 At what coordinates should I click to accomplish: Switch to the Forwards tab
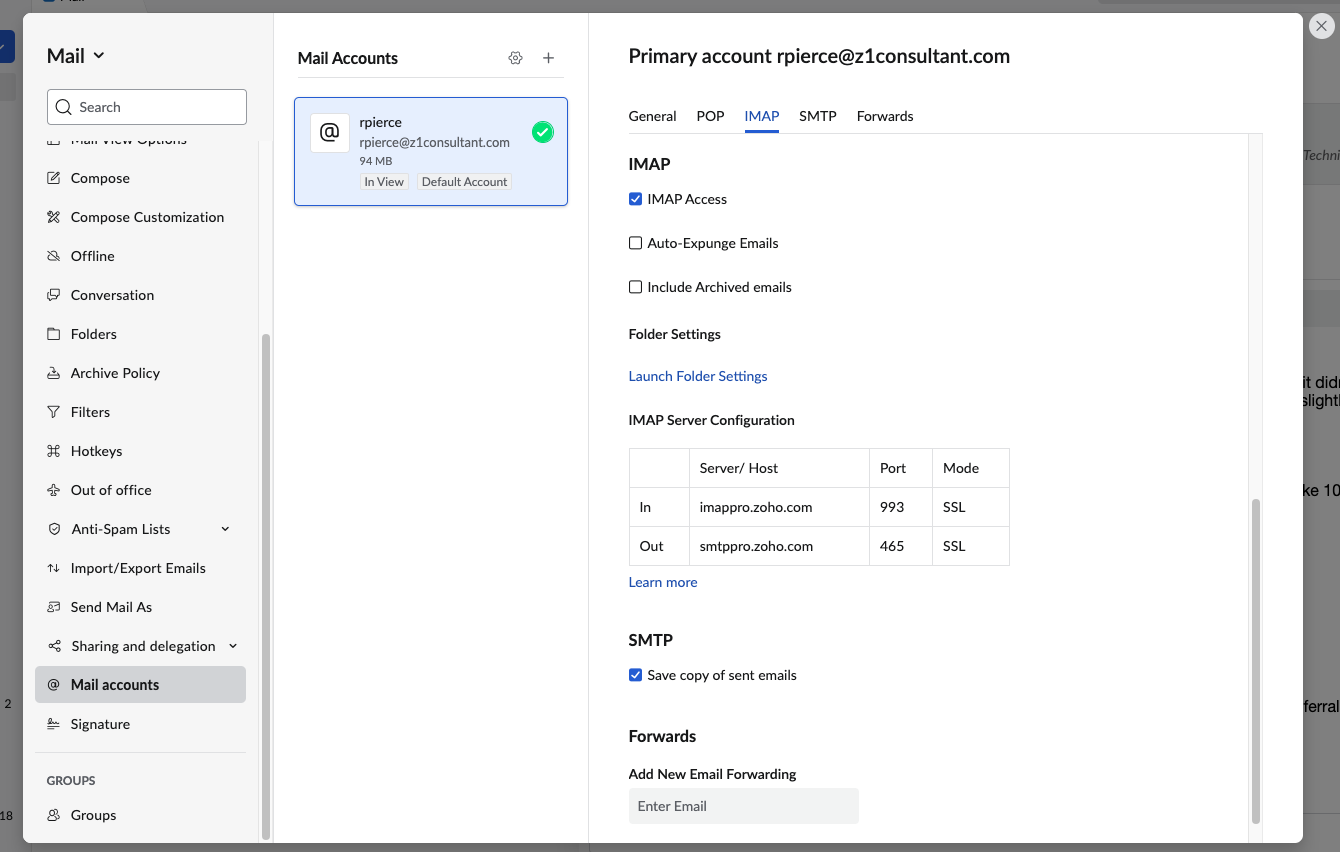885,116
